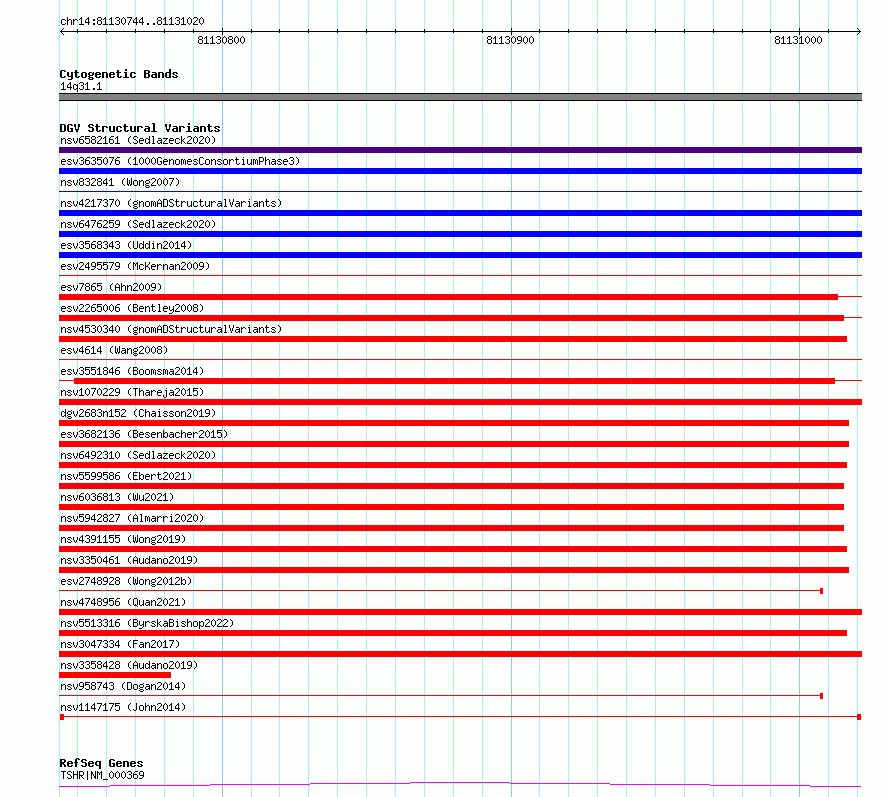Click nsv1147175 (John2014) label
The image size is (890, 797).
tap(123, 707)
